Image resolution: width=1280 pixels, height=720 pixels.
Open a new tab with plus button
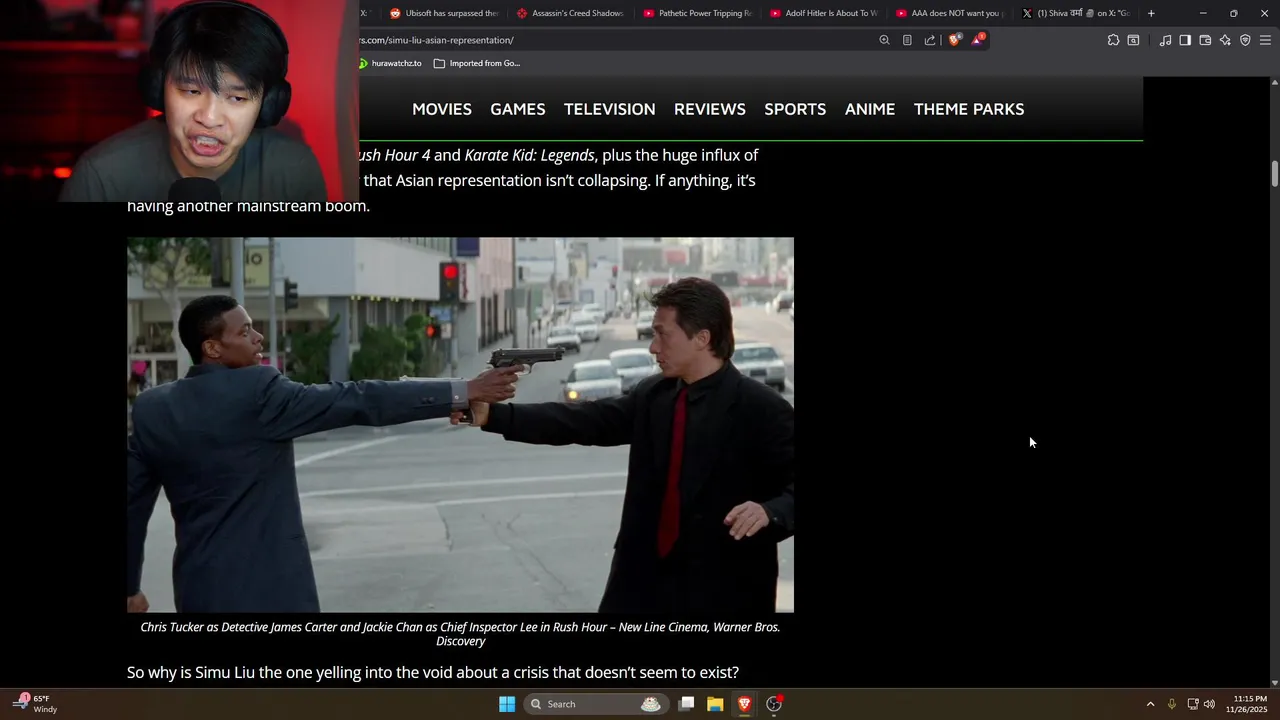pyautogui.click(x=1151, y=13)
